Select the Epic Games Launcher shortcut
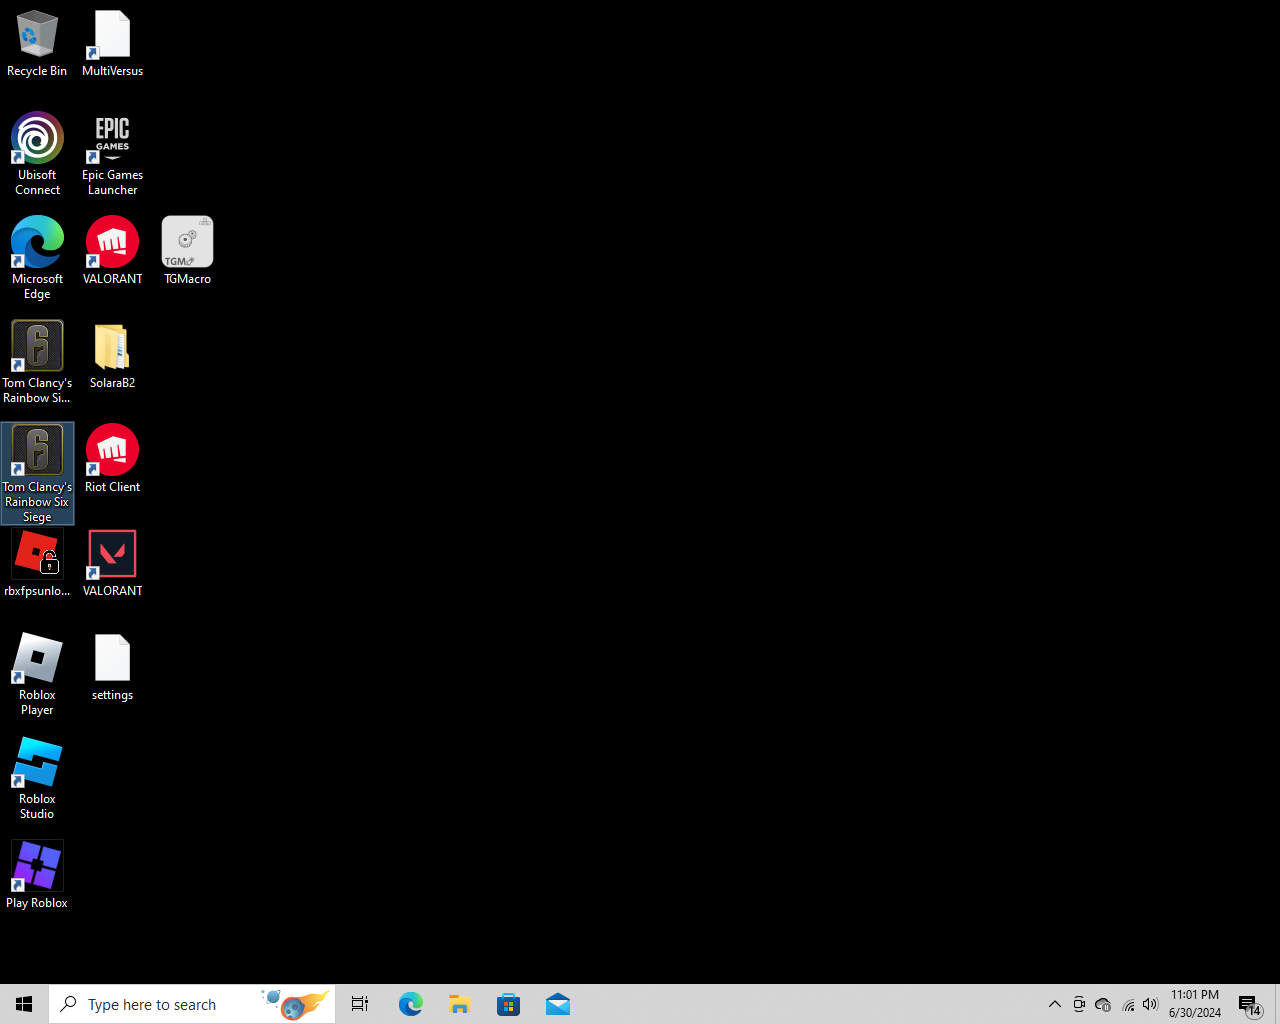The image size is (1280, 1024). [112, 154]
